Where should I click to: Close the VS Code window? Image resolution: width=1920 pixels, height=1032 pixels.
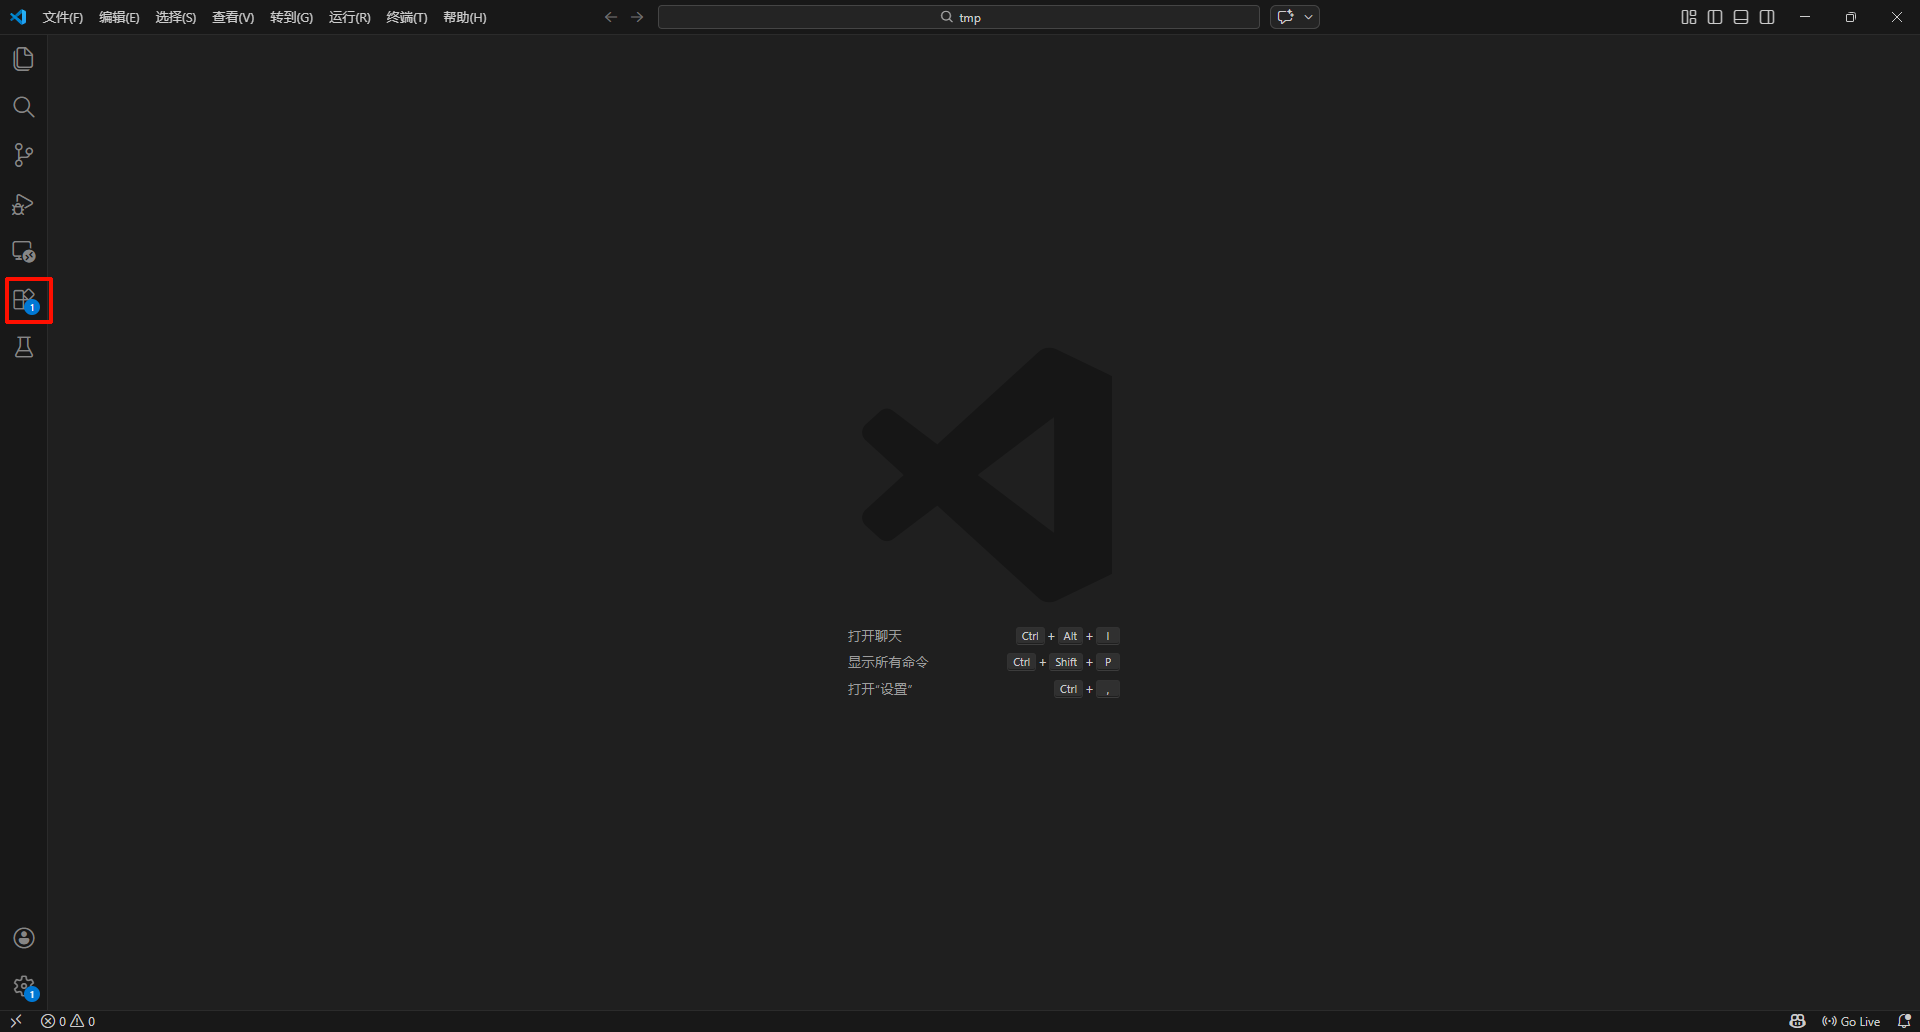[1897, 17]
